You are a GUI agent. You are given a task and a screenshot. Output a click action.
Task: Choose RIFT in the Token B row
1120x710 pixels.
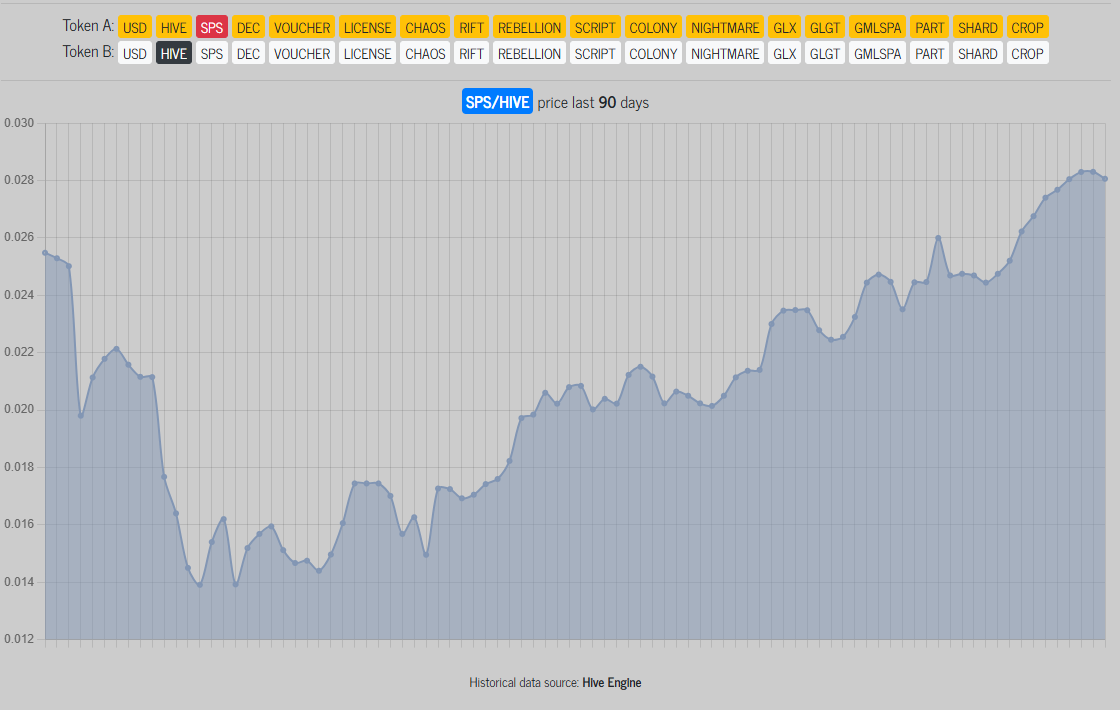(471, 53)
